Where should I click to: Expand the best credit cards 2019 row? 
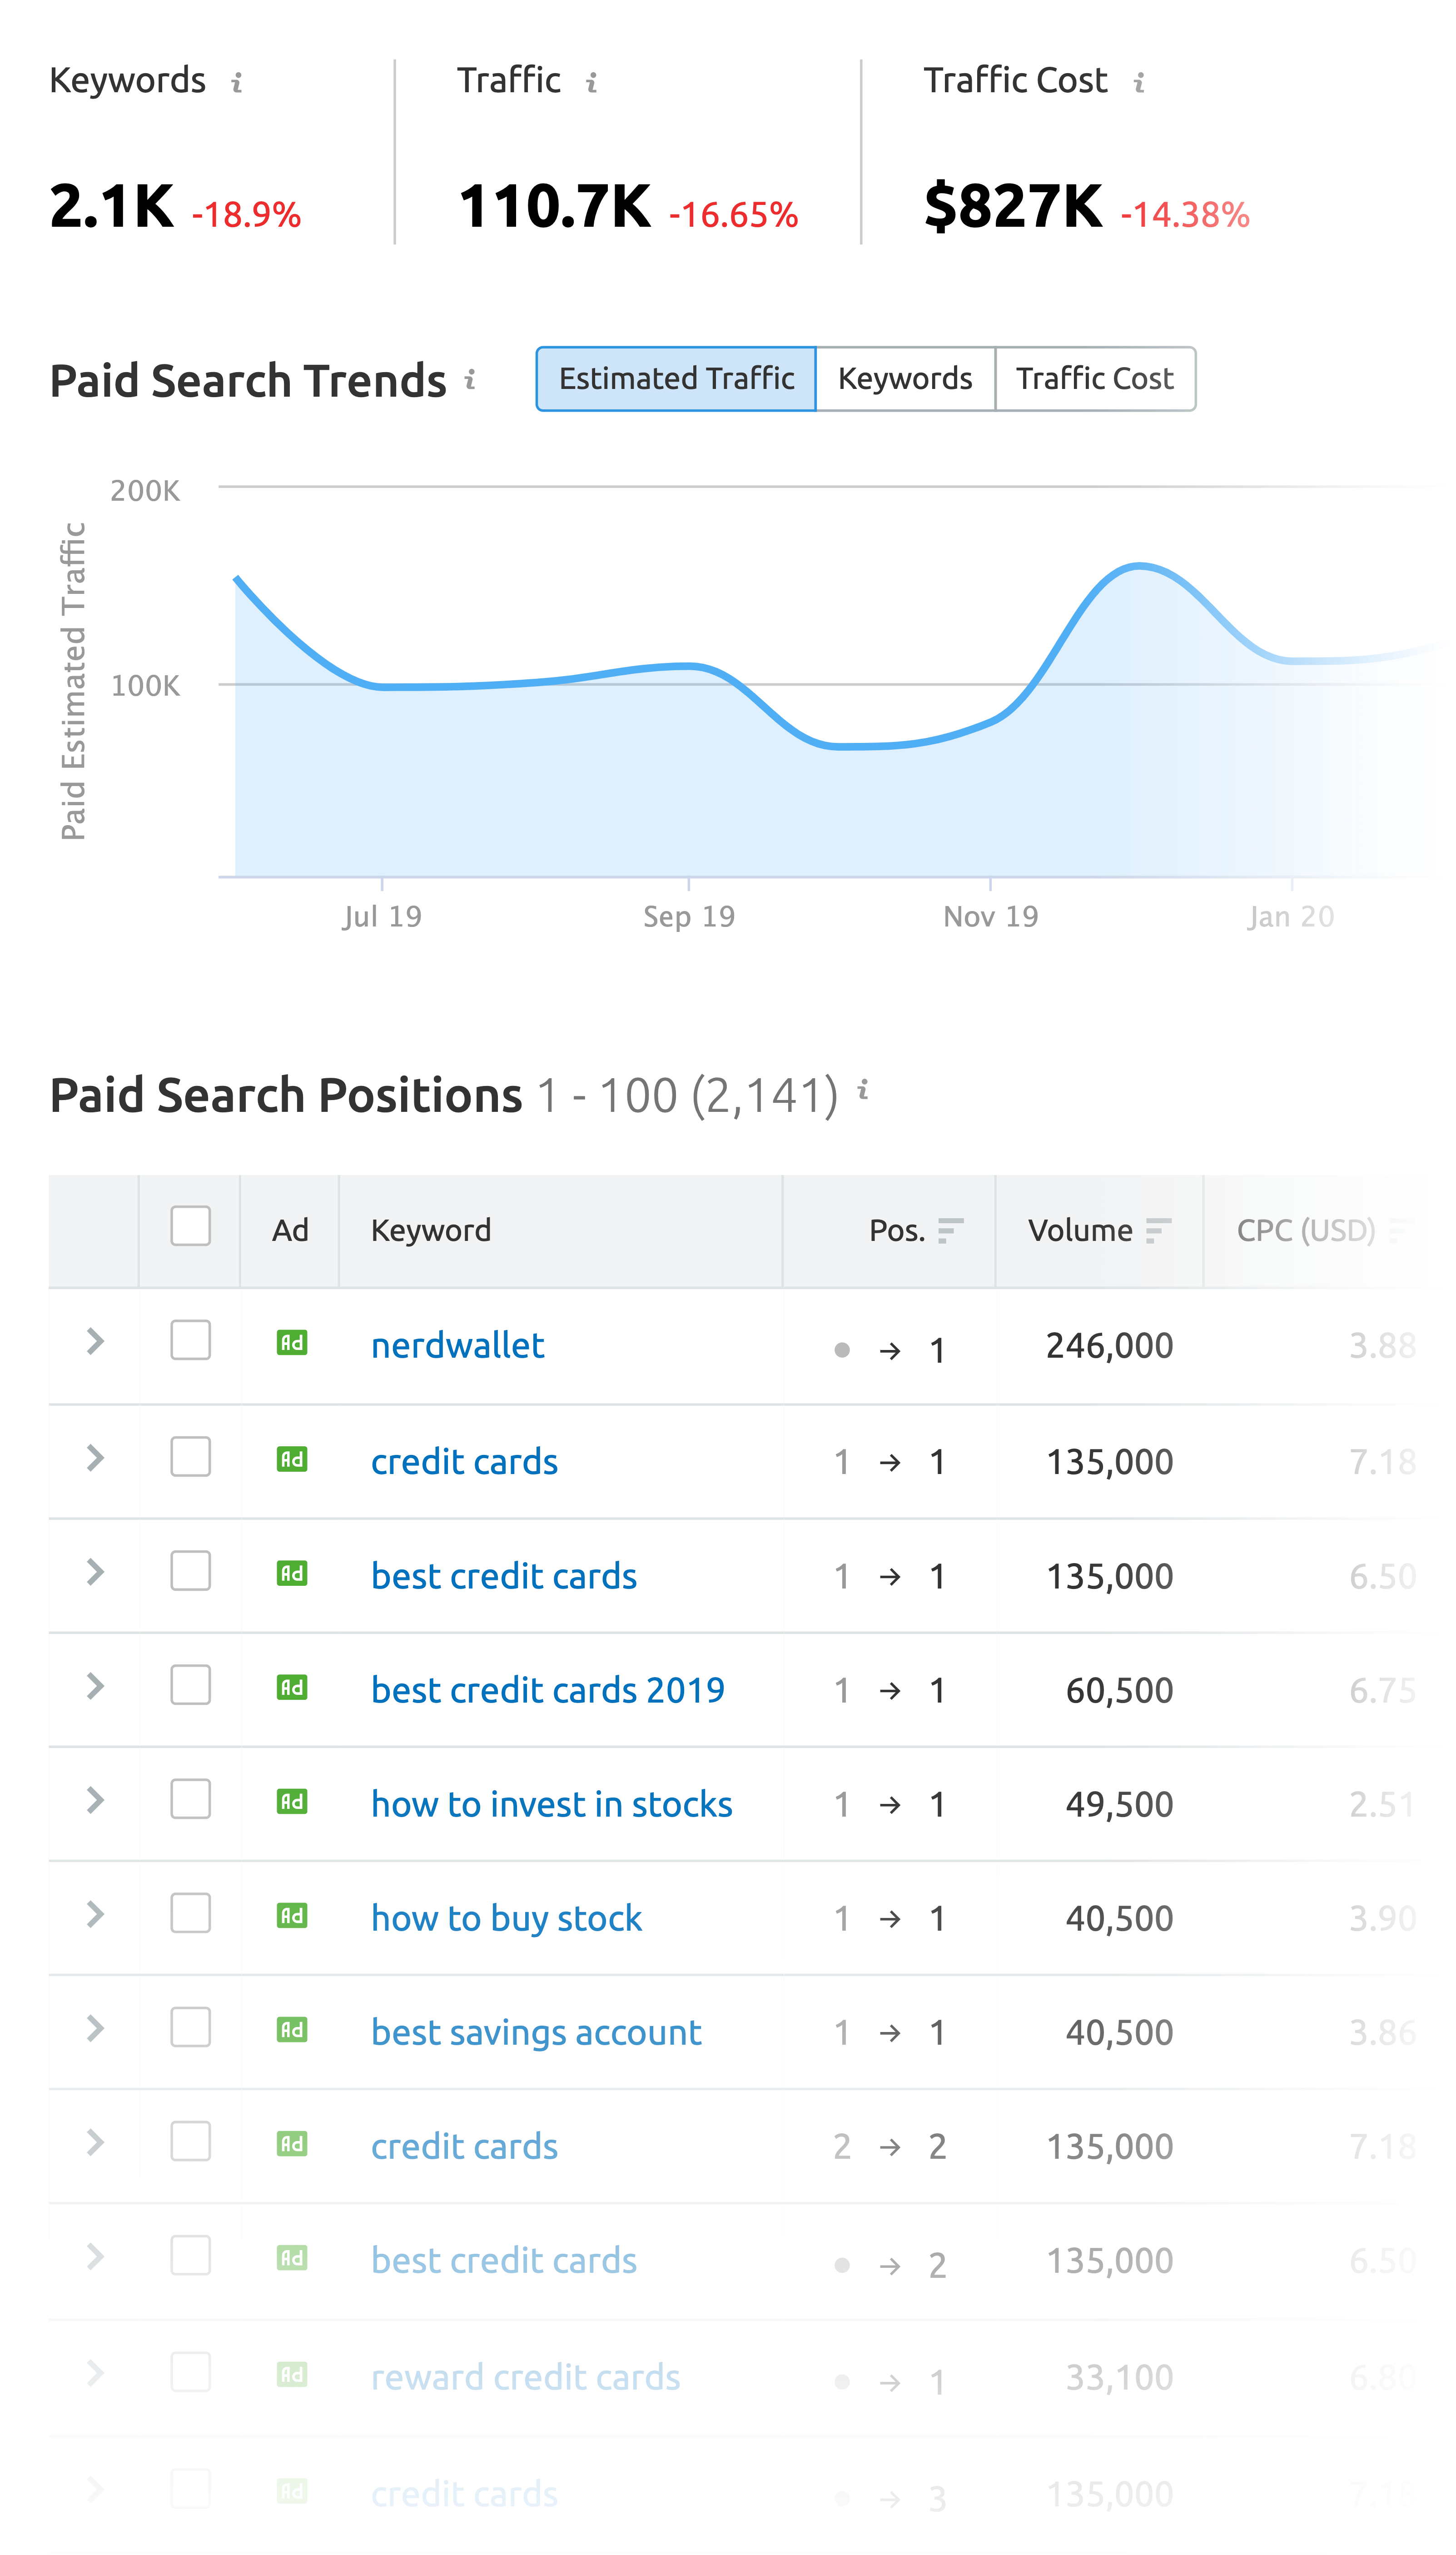point(95,1686)
